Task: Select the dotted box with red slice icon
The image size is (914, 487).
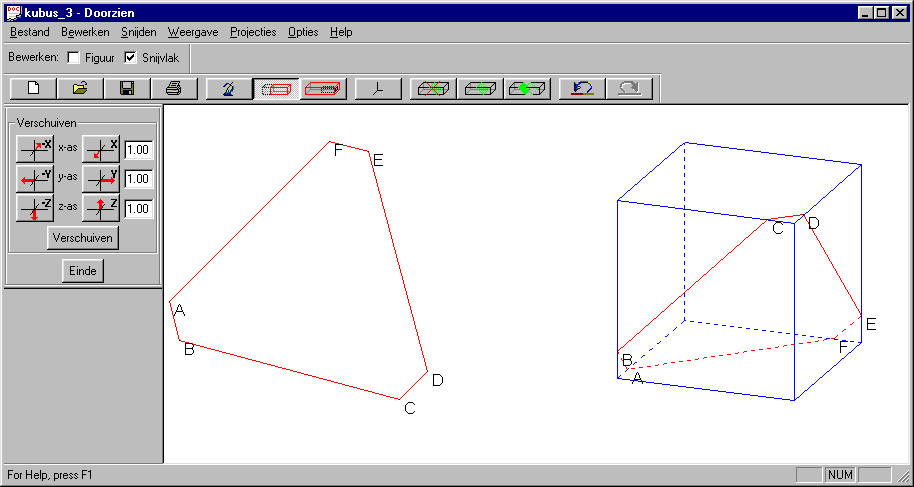Action: pos(276,89)
